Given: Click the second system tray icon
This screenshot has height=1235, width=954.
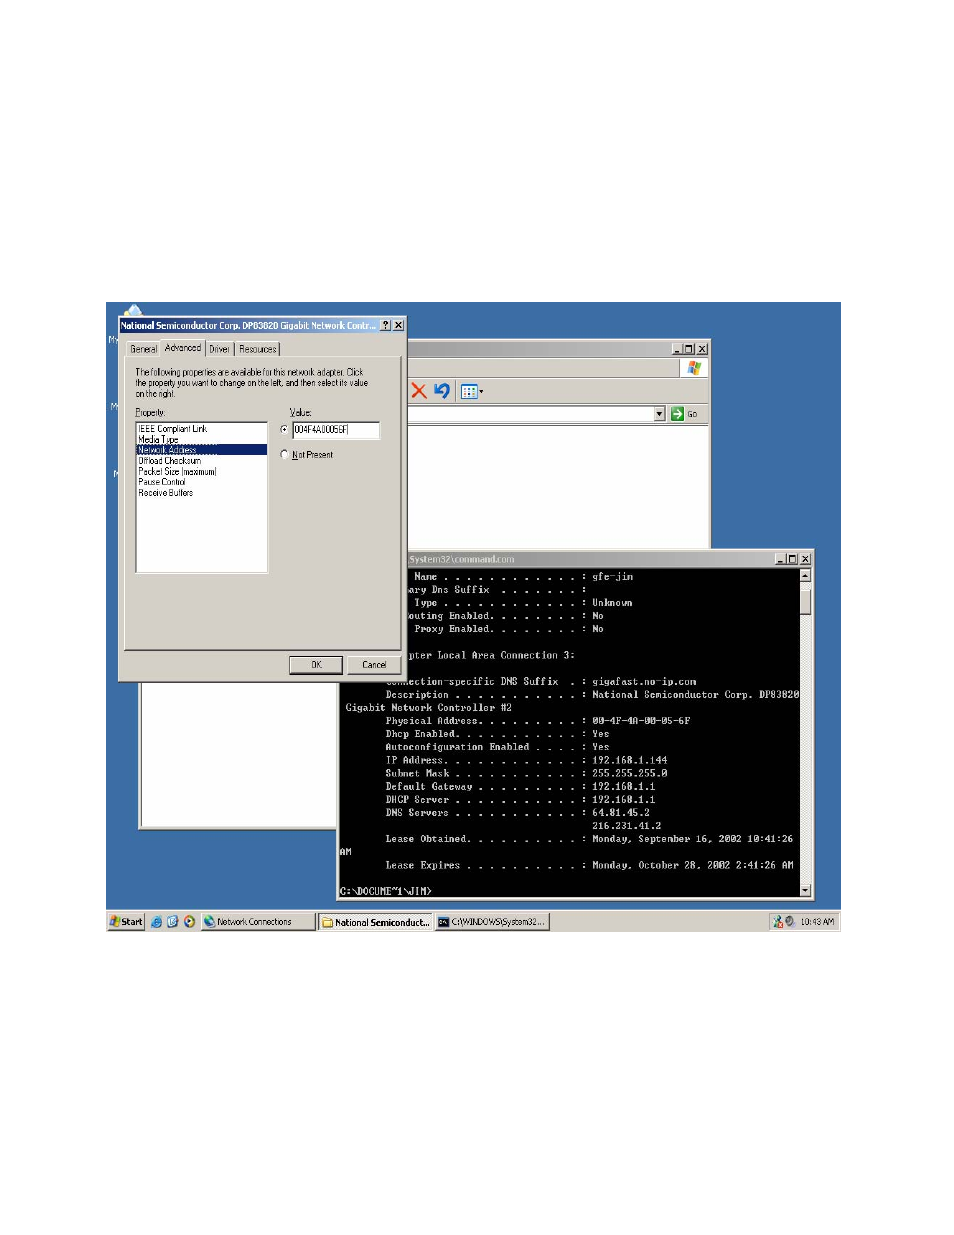Looking at the screenshot, I should (x=790, y=922).
